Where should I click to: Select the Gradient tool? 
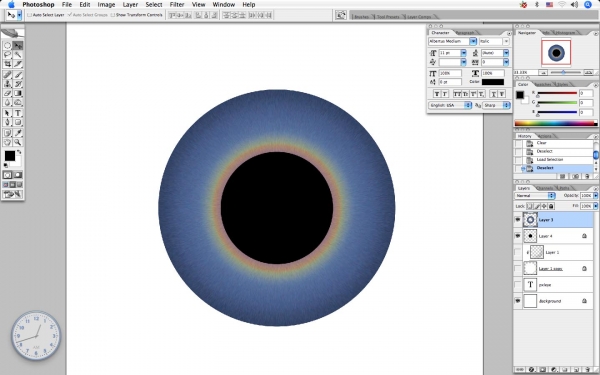click(18, 93)
